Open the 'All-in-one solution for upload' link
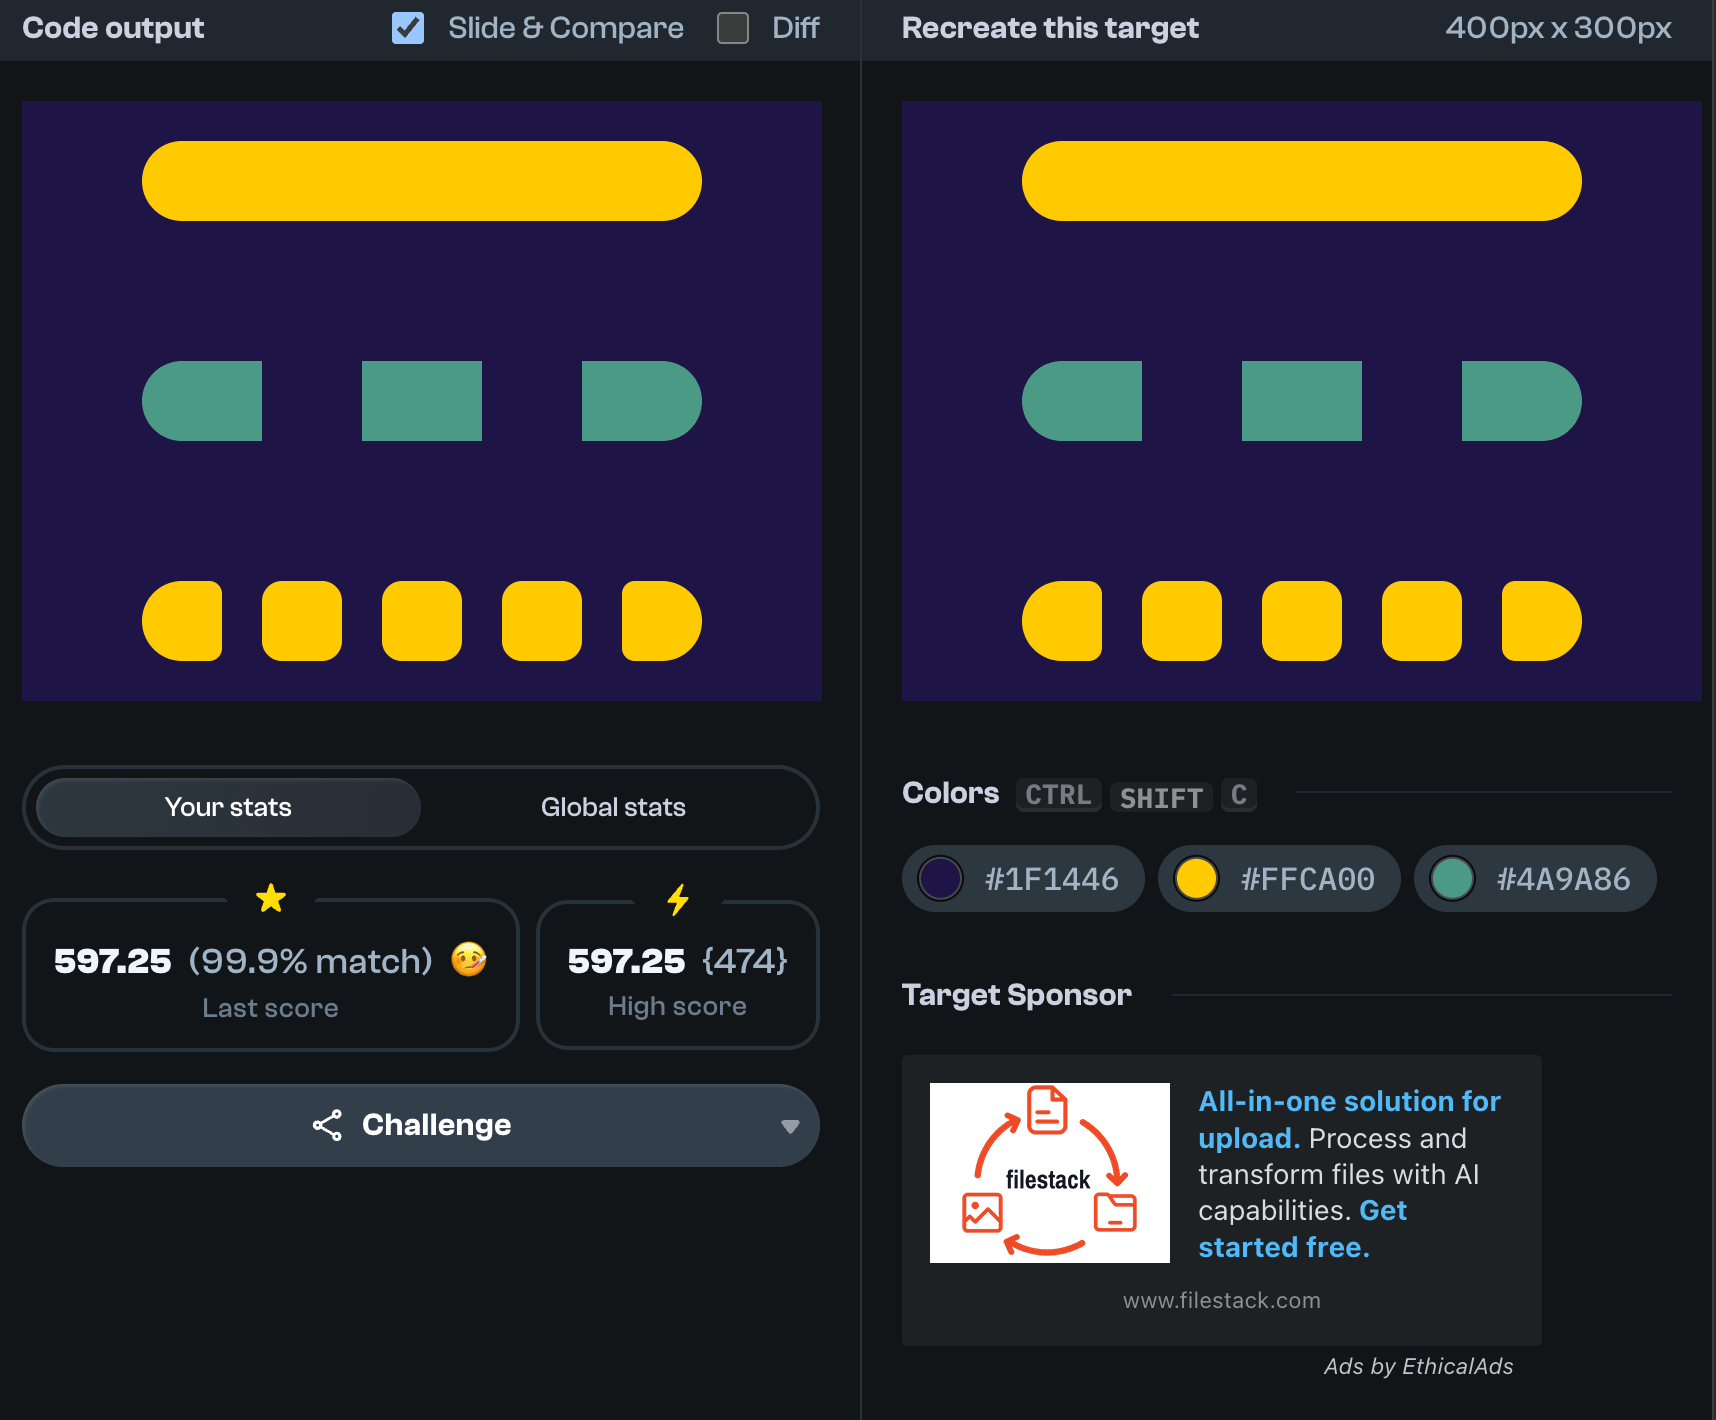The height and width of the screenshot is (1420, 1716). coord(1349,1102)
